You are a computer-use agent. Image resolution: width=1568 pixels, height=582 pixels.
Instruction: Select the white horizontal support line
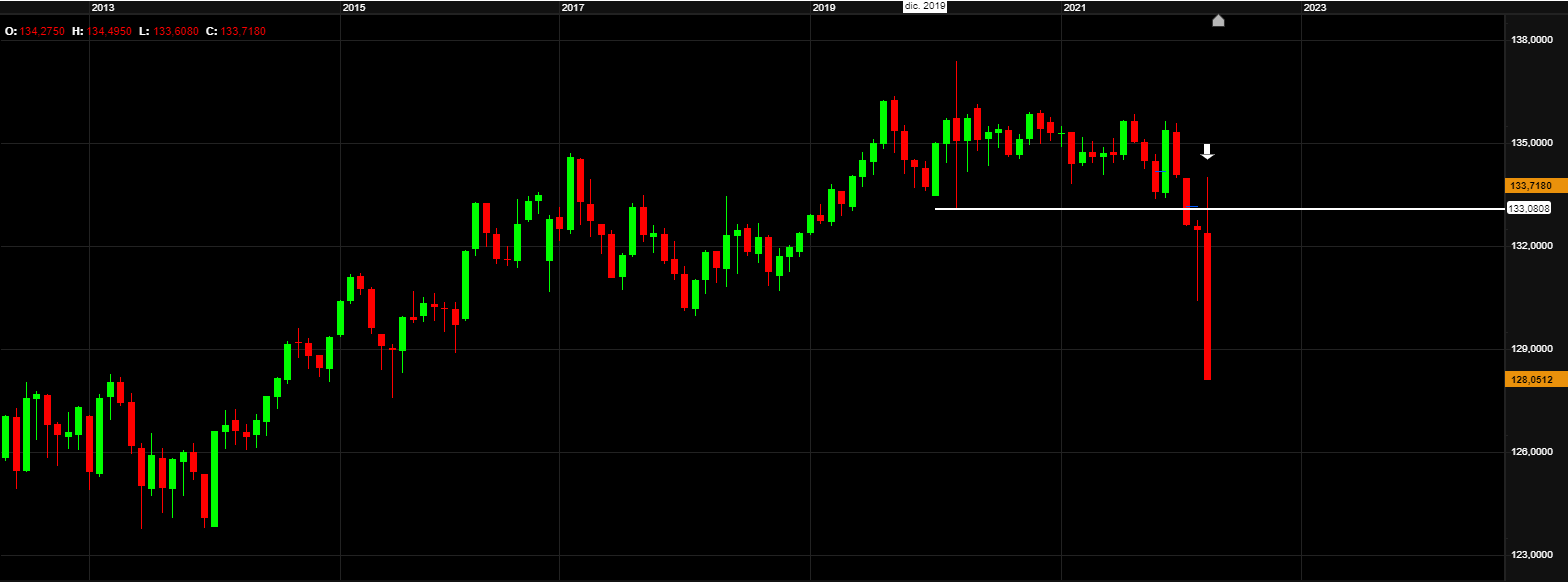tap(1219, 209)
